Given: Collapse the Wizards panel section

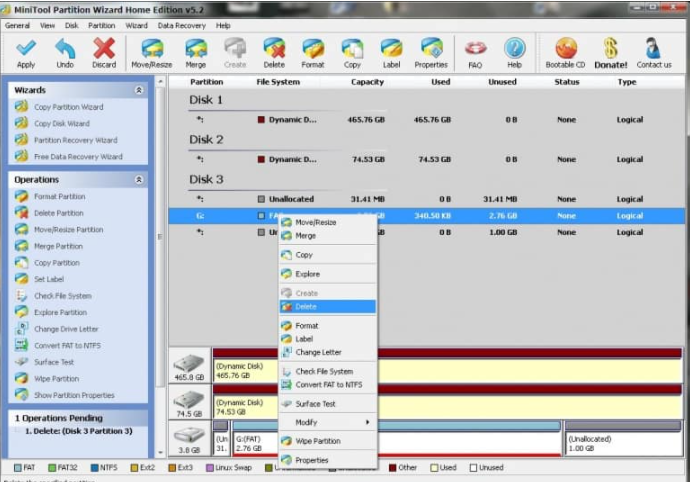Looking at the screenshot, I should tap(139, 90).
